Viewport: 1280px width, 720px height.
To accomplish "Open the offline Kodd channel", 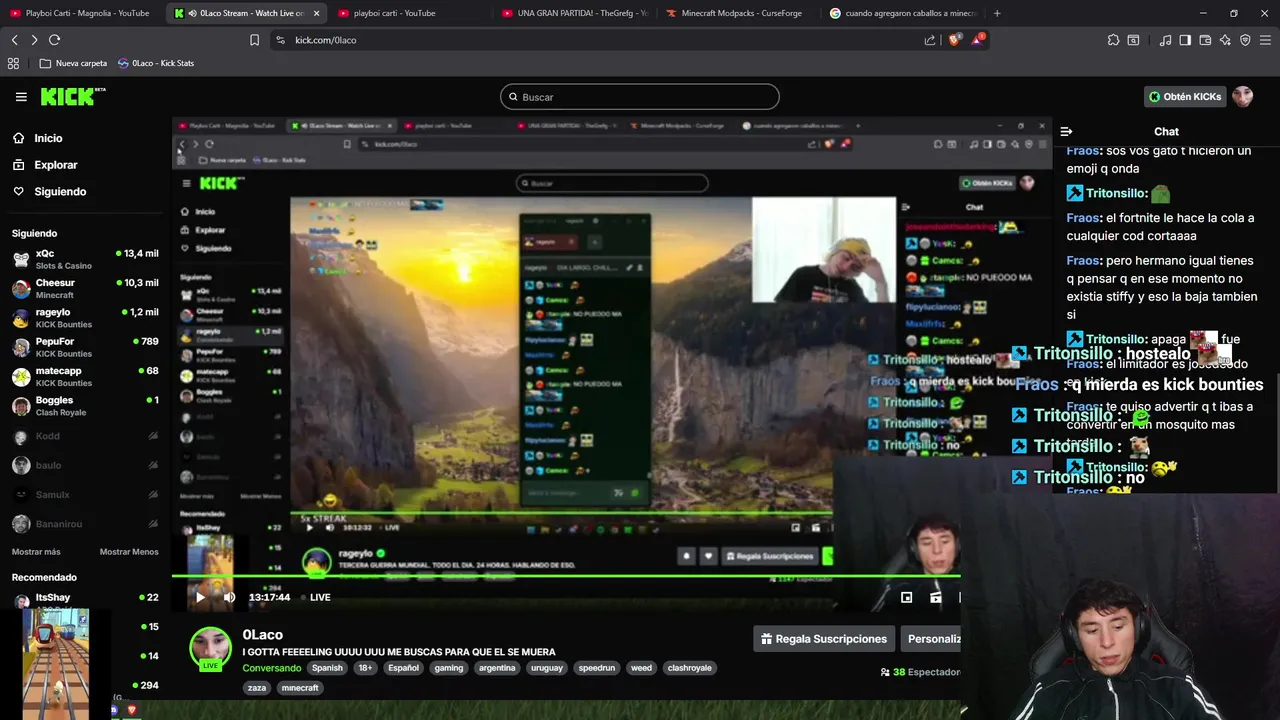I will click(x=85, y=436).
